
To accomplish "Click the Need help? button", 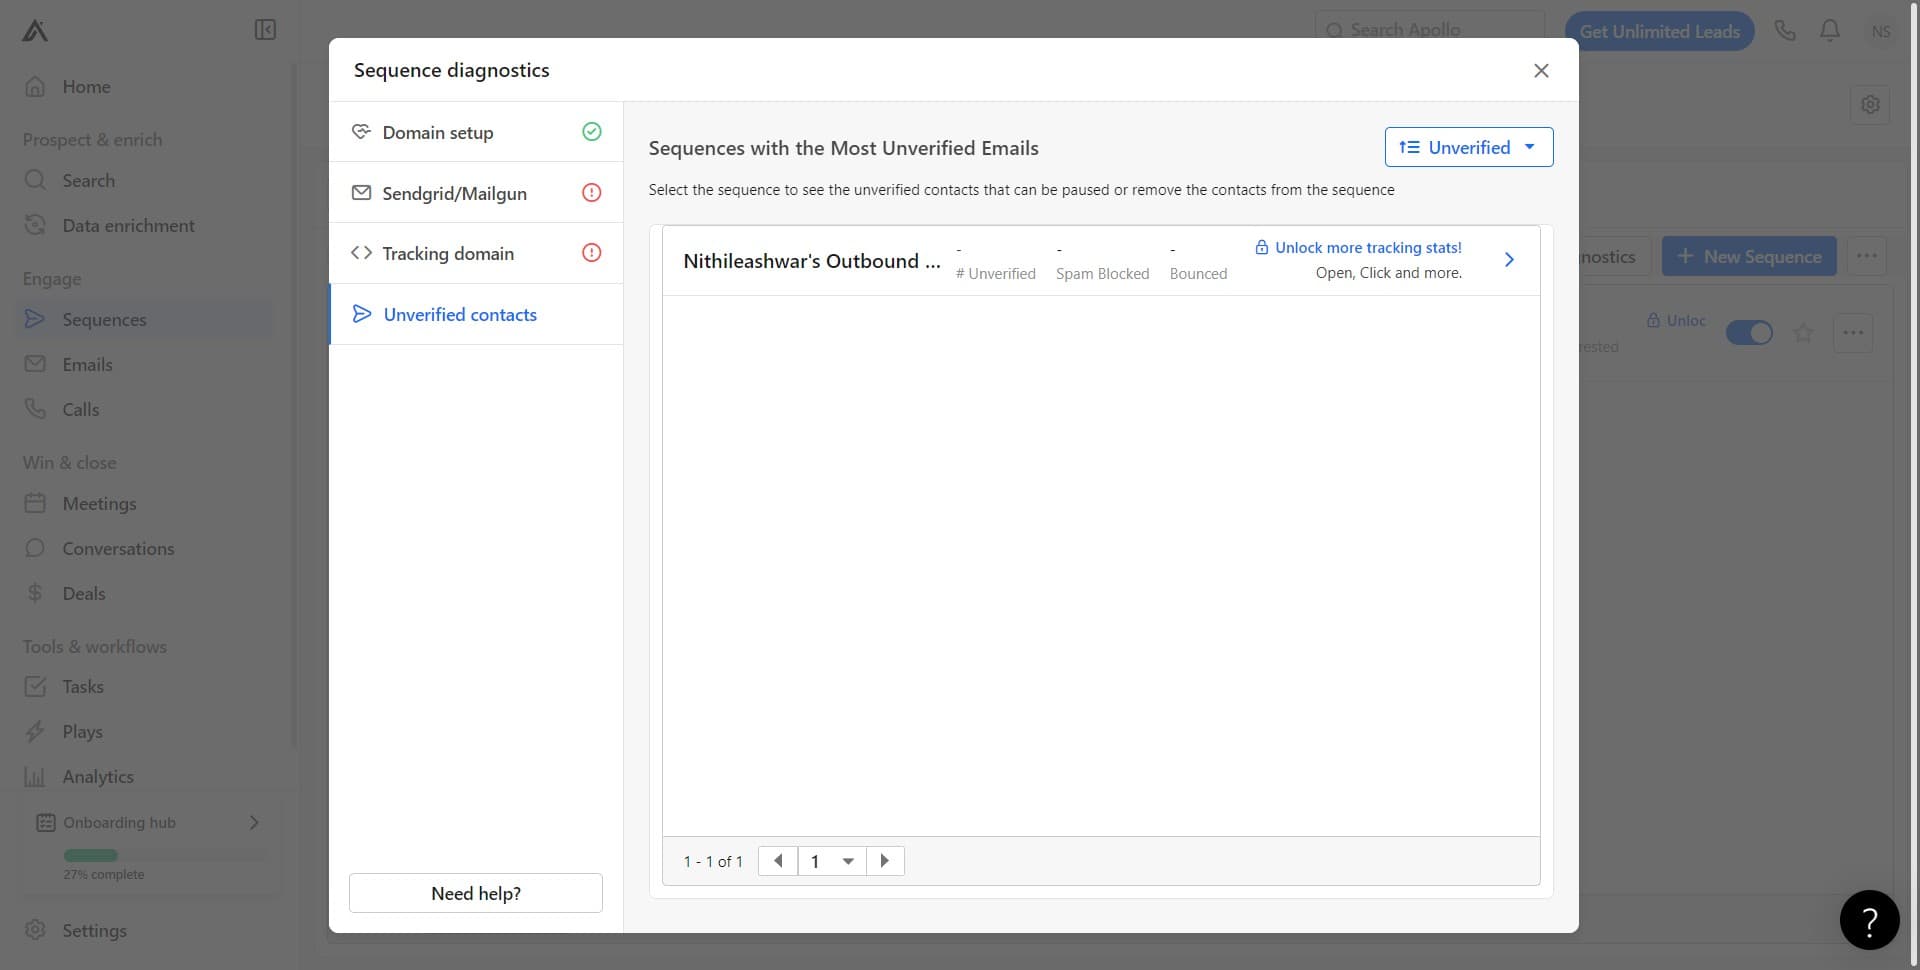I will [475, 893].
